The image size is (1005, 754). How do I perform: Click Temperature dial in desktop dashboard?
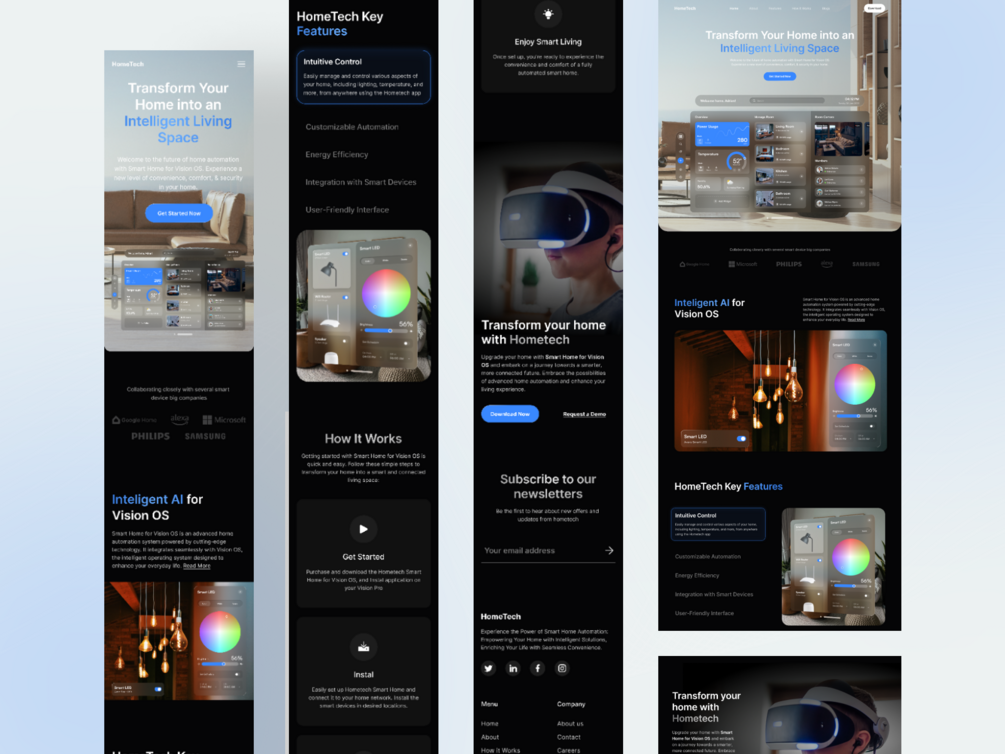[737, 161]
